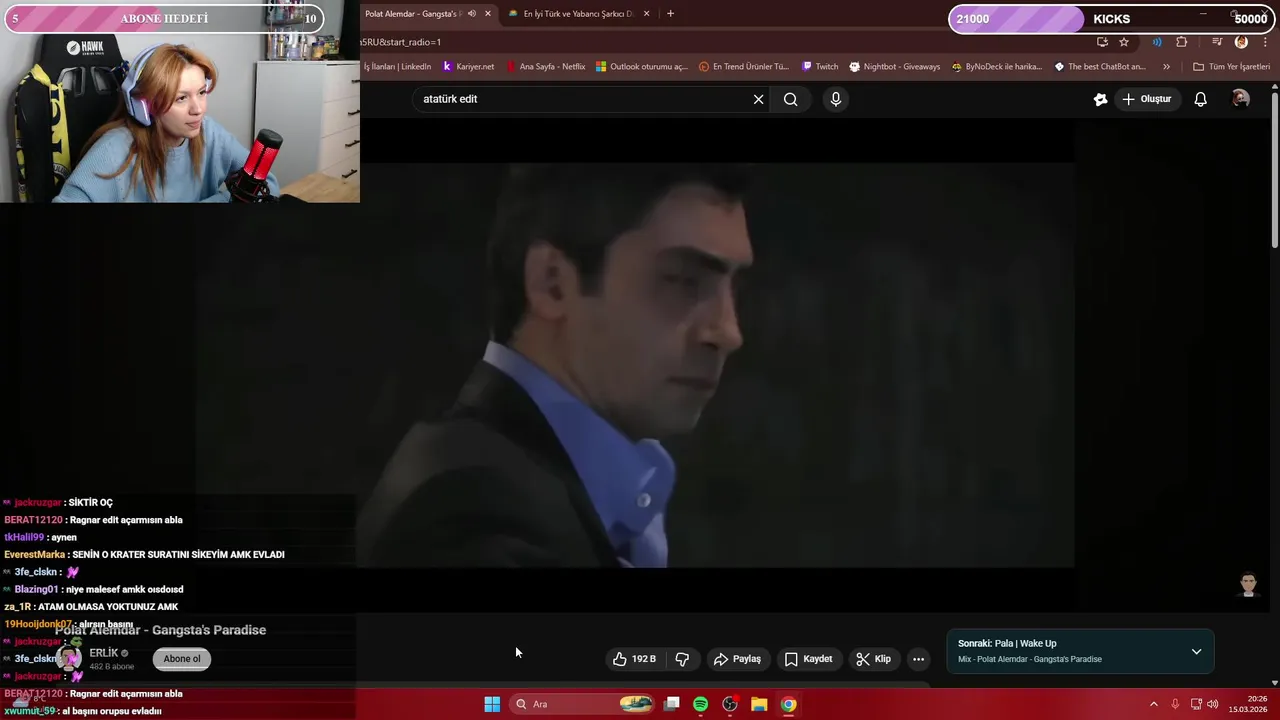Mute tab via speaker icon on Polat Alemdar tab
The width and height of the screenshot is (1280, 720).
tap(472, 14)
